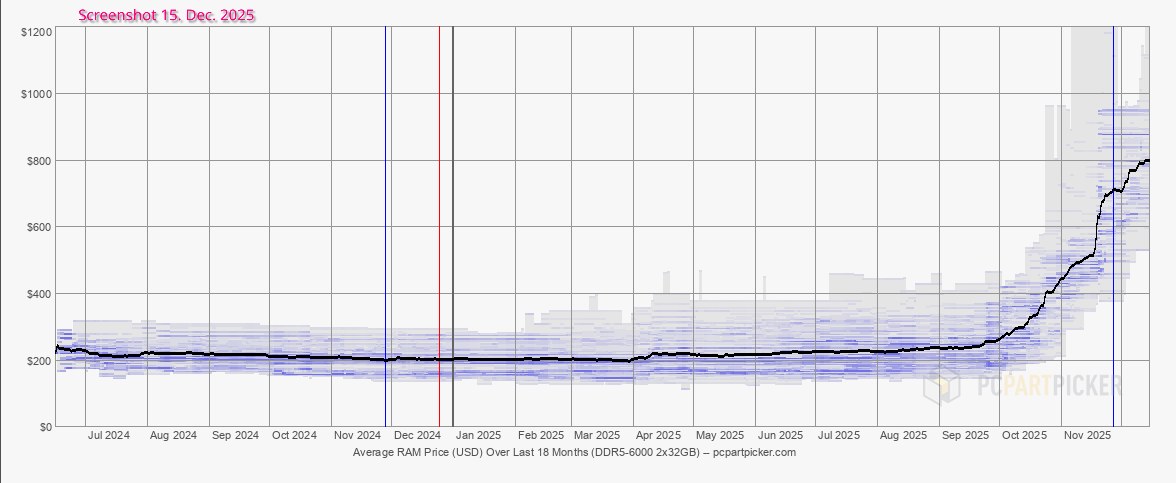
Task: Click the Jul 2024 x-axis label
Action: (x=109, y=435)
